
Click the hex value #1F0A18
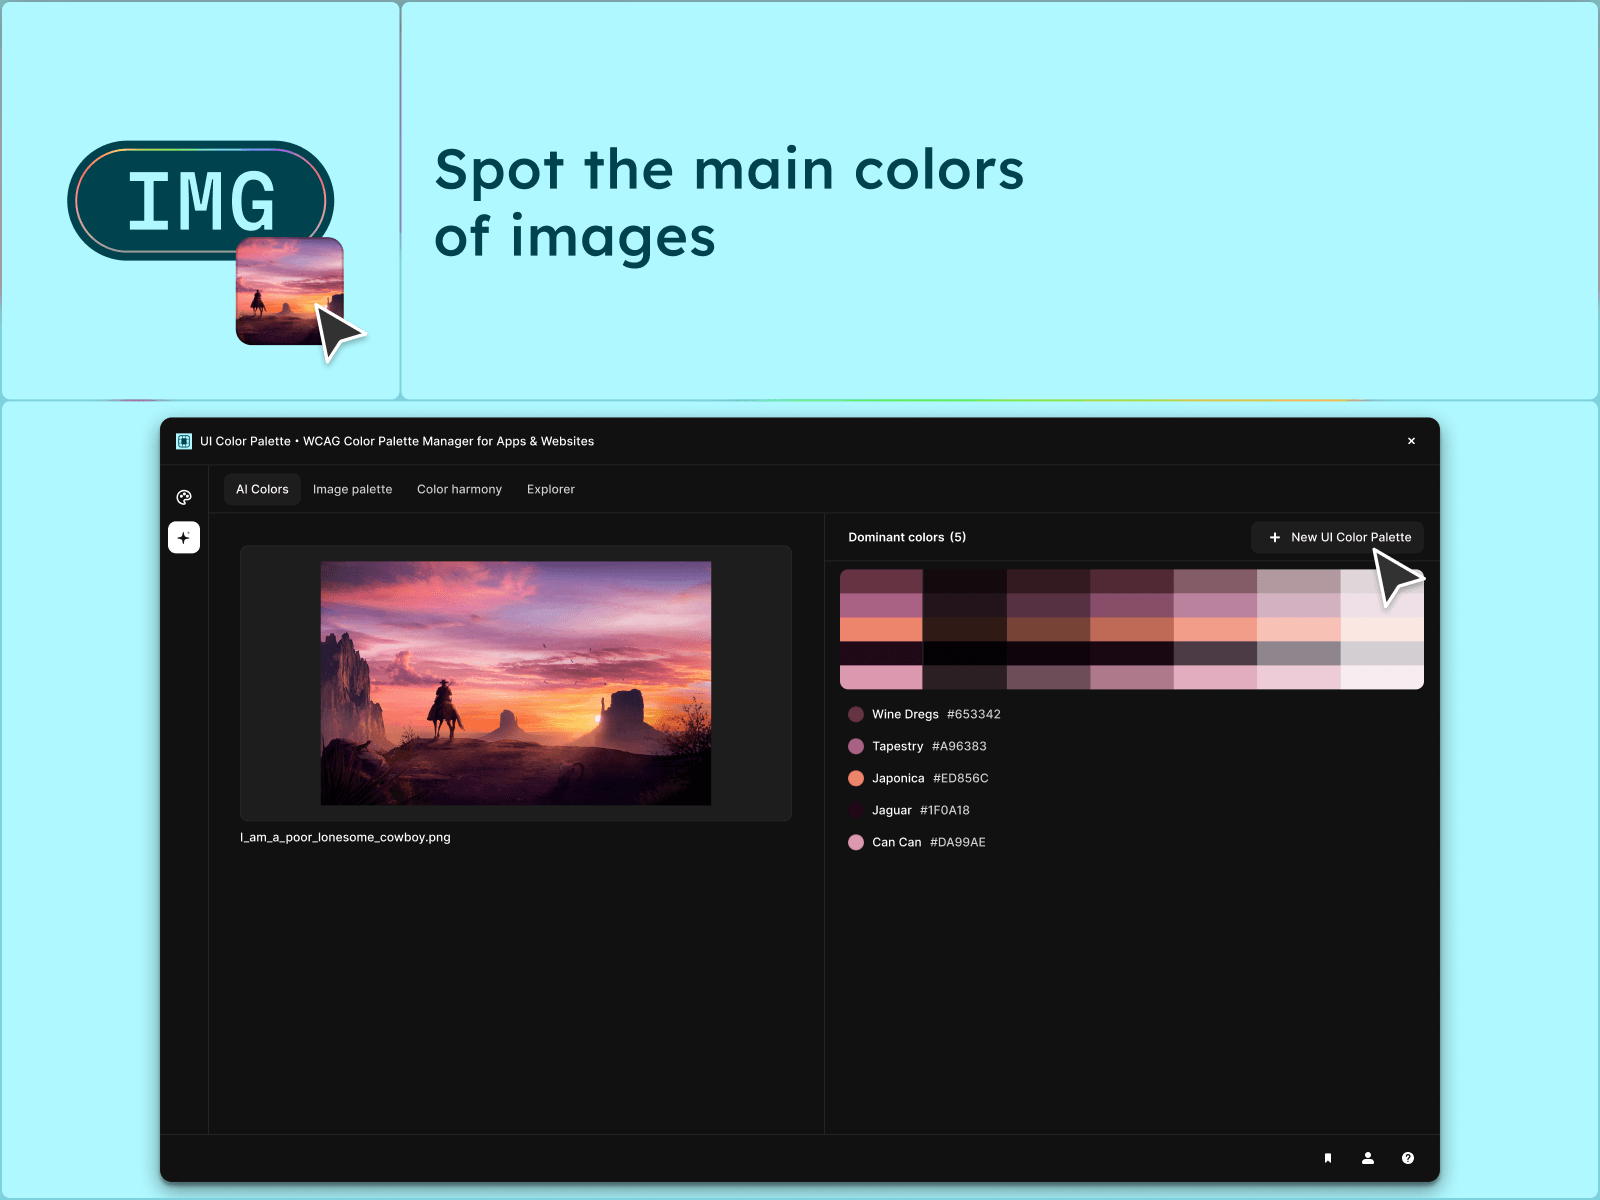(945, 810)
